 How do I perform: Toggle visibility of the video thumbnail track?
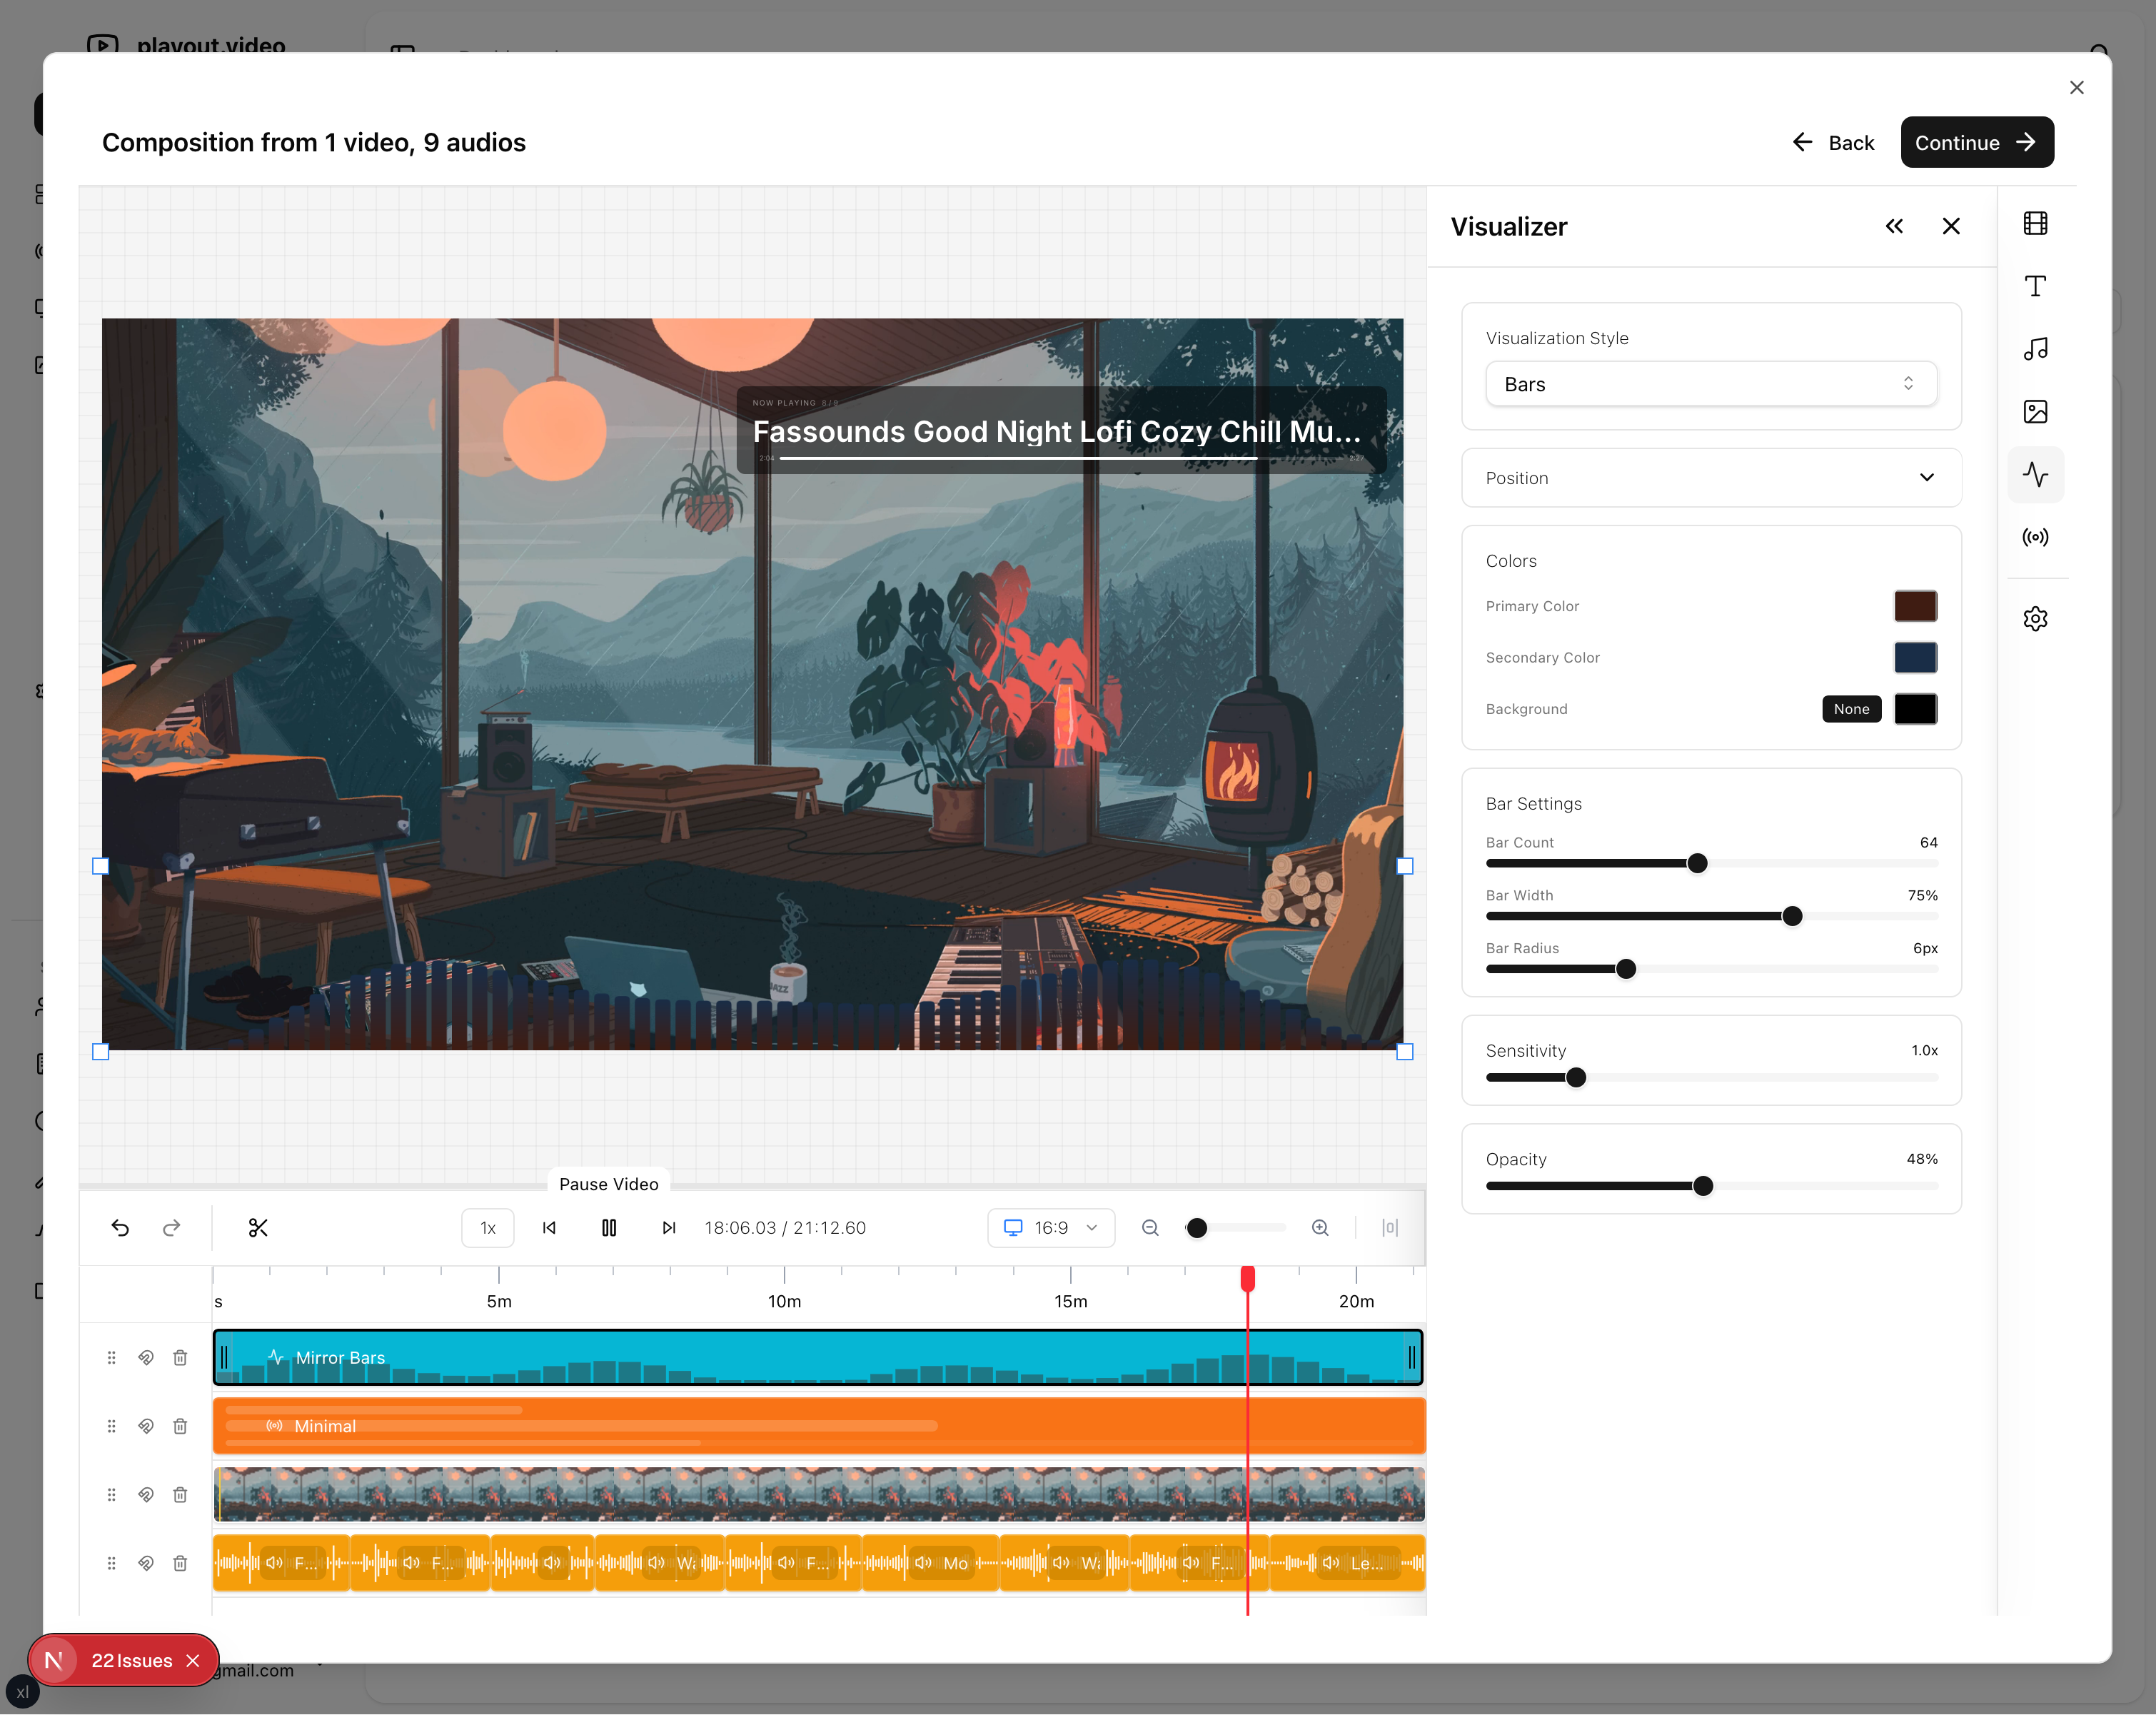146,1495
